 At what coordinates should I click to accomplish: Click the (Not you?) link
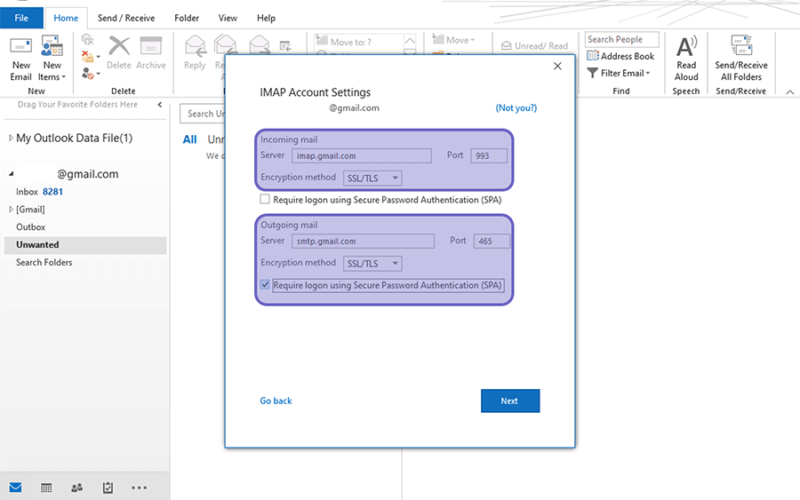[x=516, y=108]
